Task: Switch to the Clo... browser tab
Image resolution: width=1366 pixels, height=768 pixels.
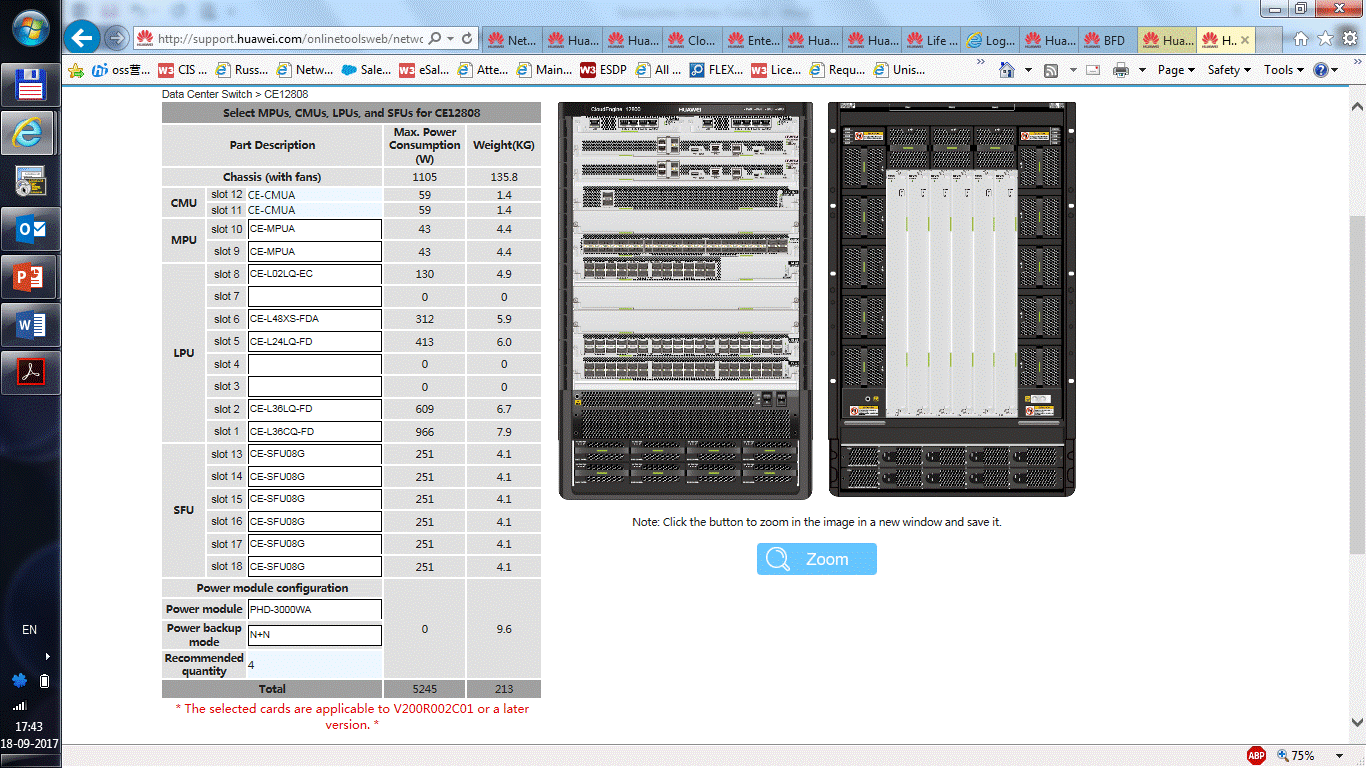Action: point(693,40)
